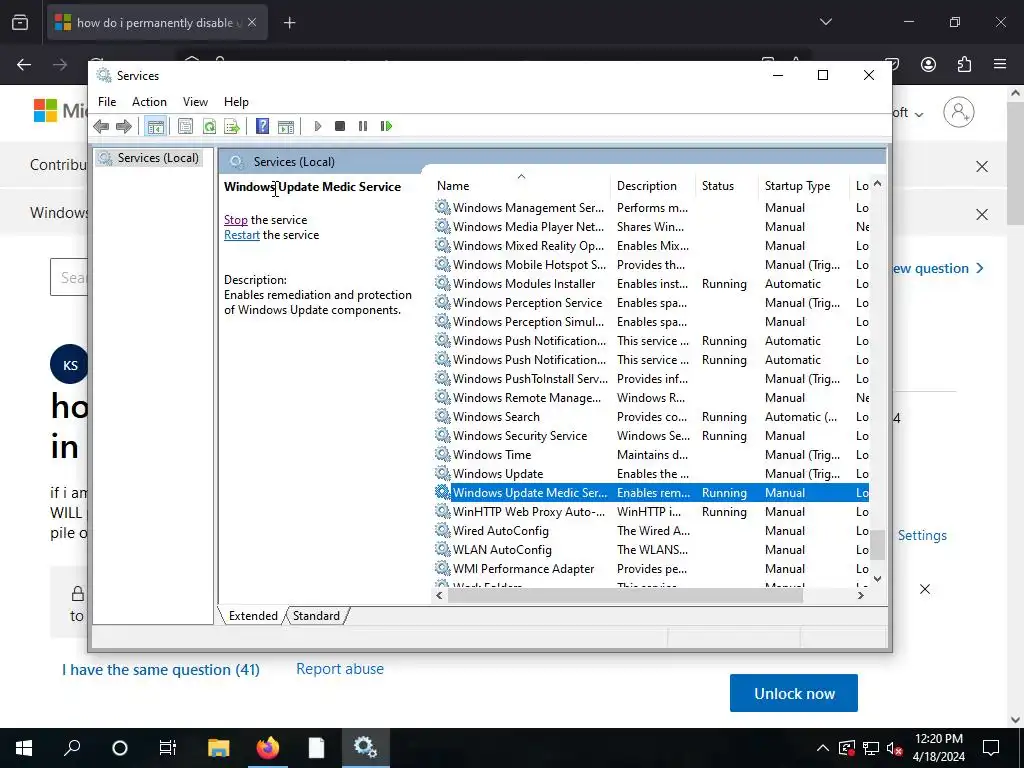Expand browser list all tabs chevron
Image resolution: width=1024 pixels, height=768 pixels.
pyautogui.click(x=825, y=22)
